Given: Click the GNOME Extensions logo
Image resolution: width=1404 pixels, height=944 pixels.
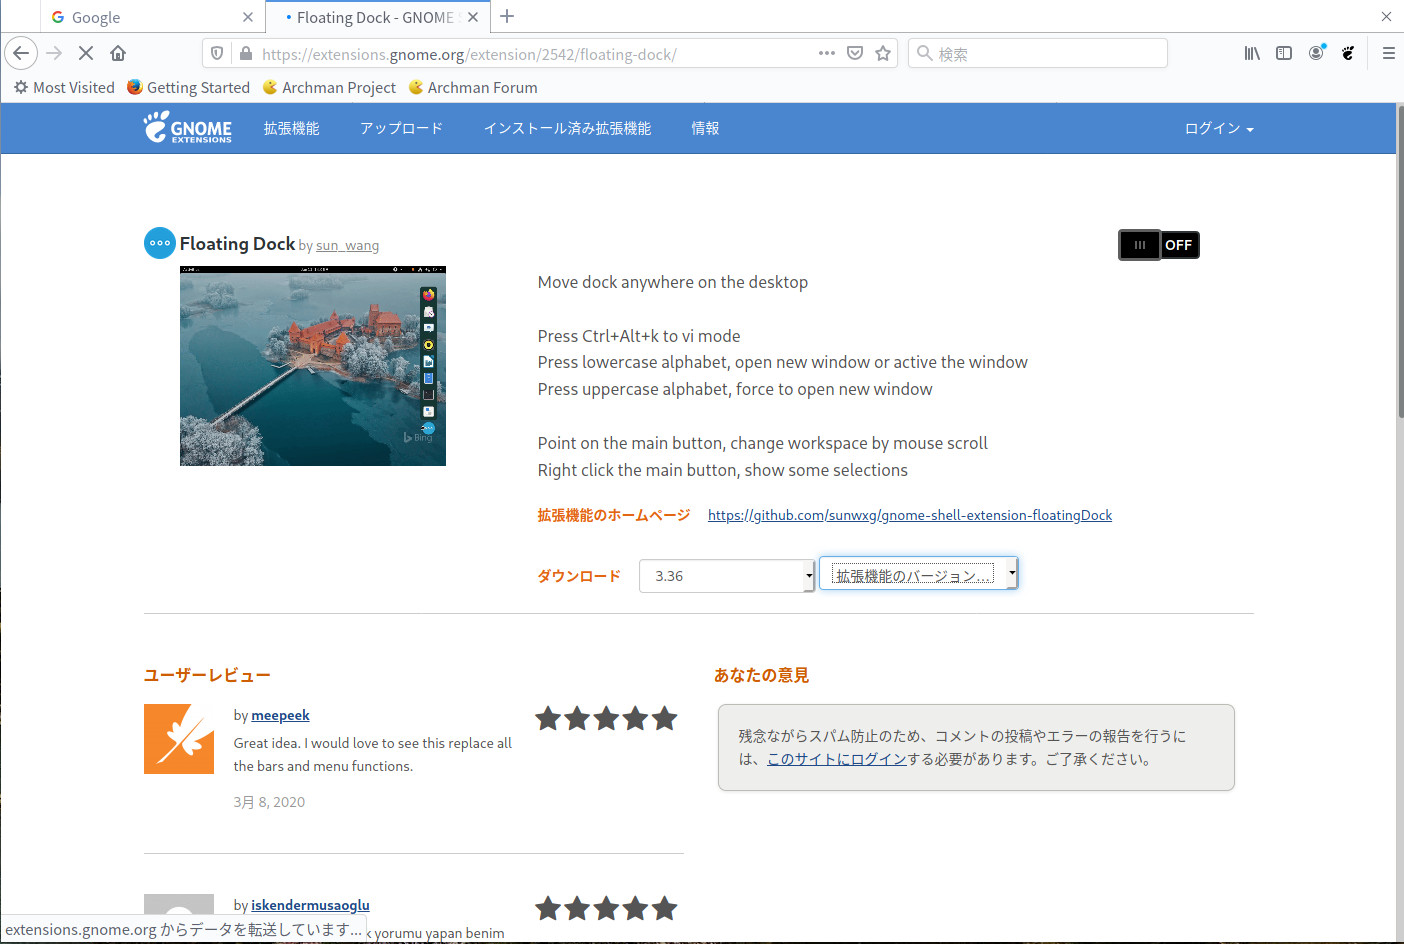Looking at the screenshot, I should point(188,128).
